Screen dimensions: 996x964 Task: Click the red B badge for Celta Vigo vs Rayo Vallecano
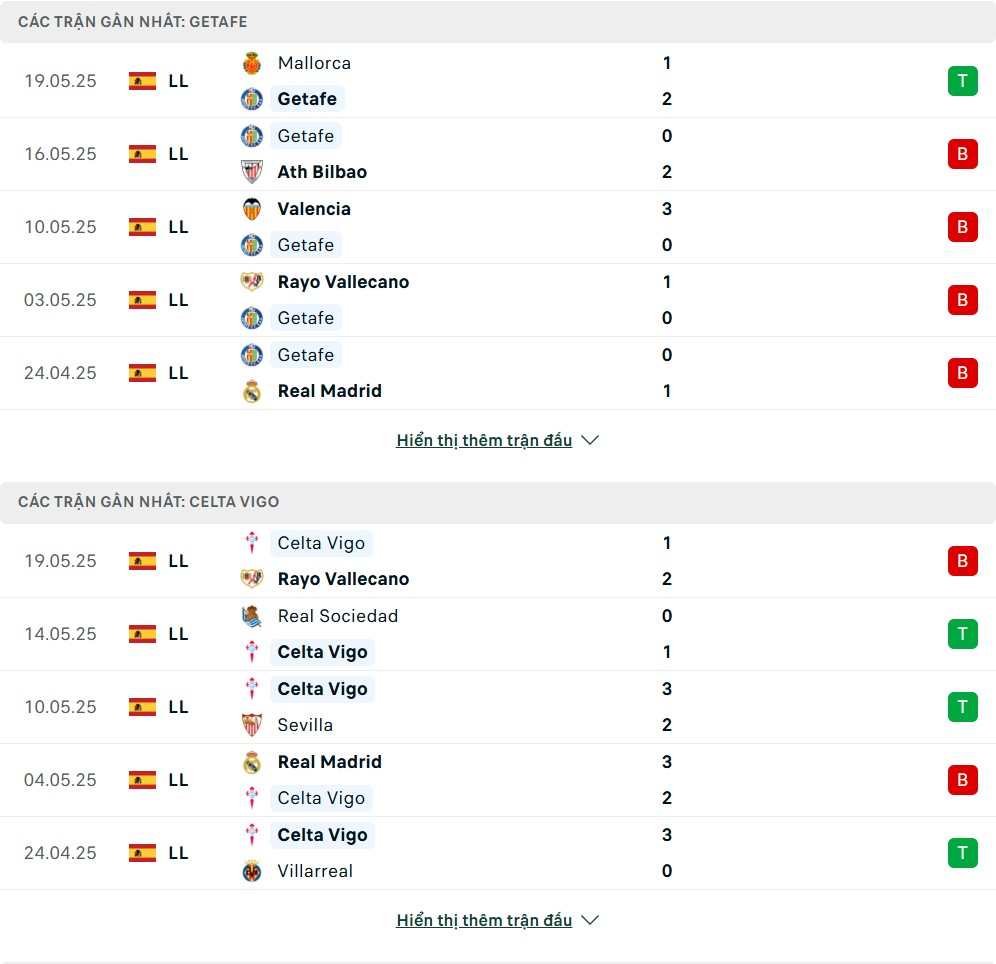pos(962,561)
